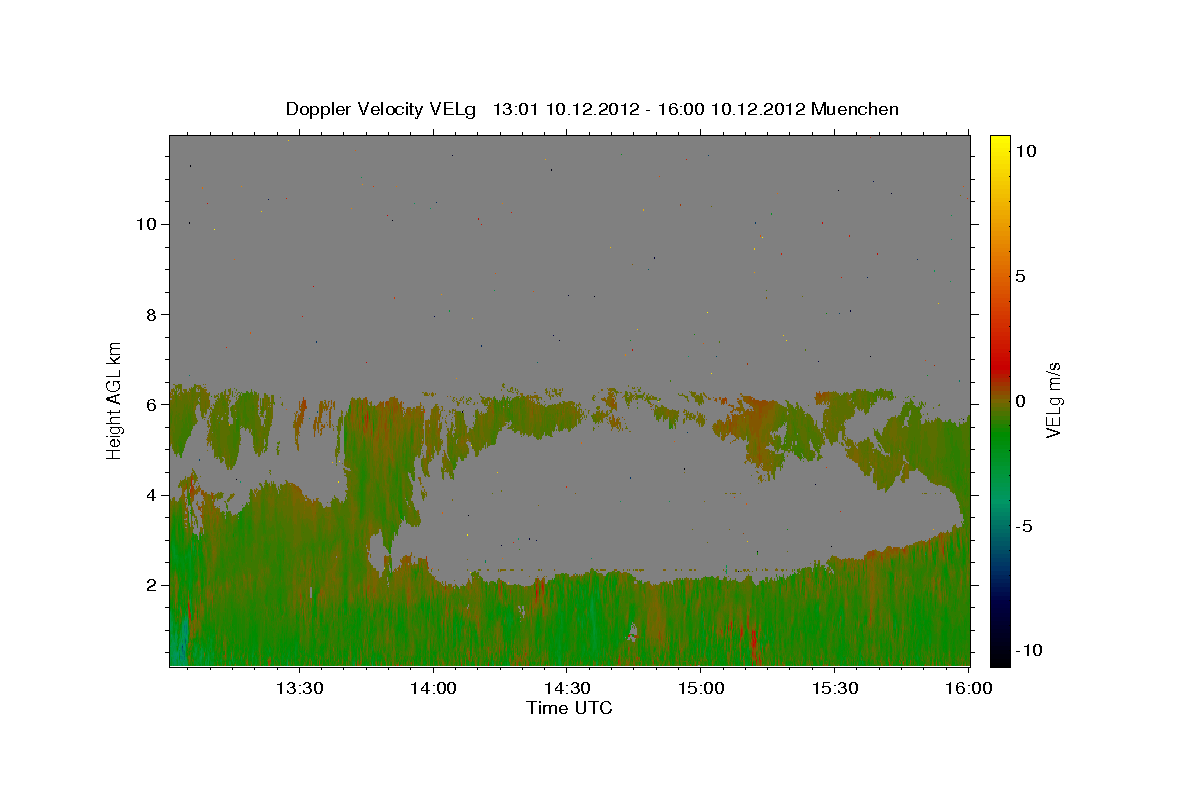Click the 15:00 time tick label
Screen dimensions: 1200x800
(700, 689)
